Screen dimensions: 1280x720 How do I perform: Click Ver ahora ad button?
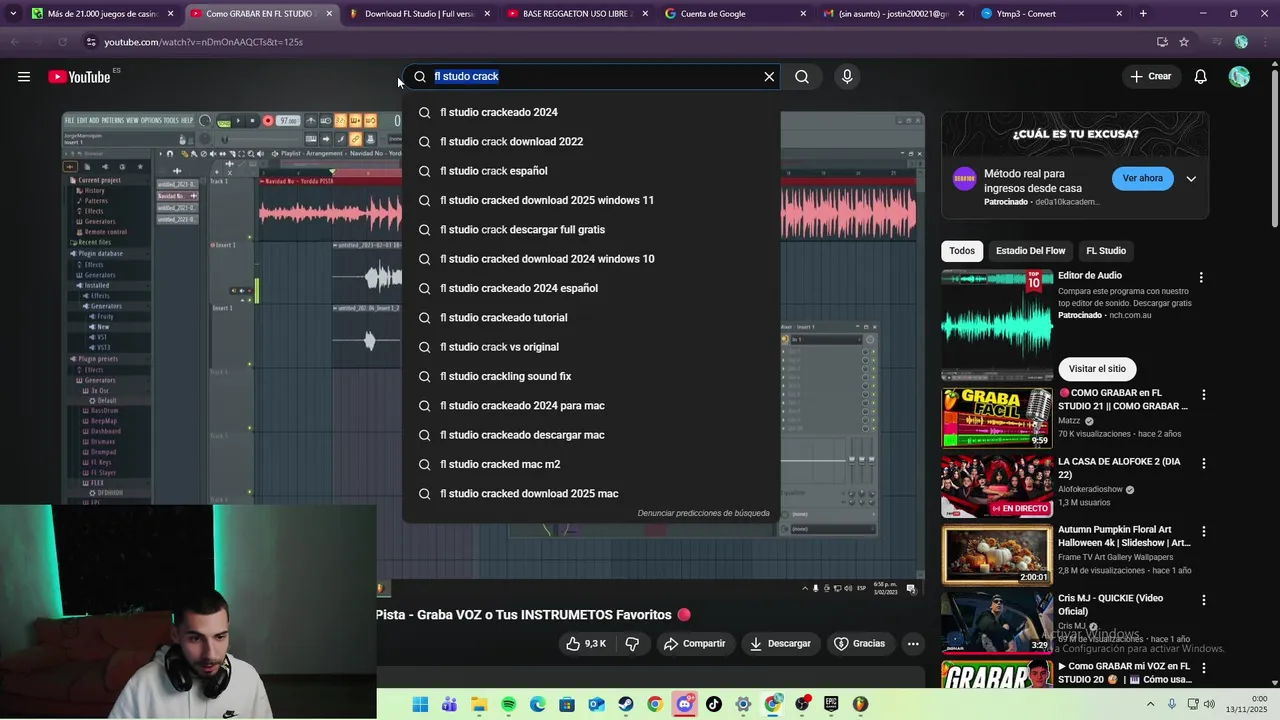(1142, 179)
